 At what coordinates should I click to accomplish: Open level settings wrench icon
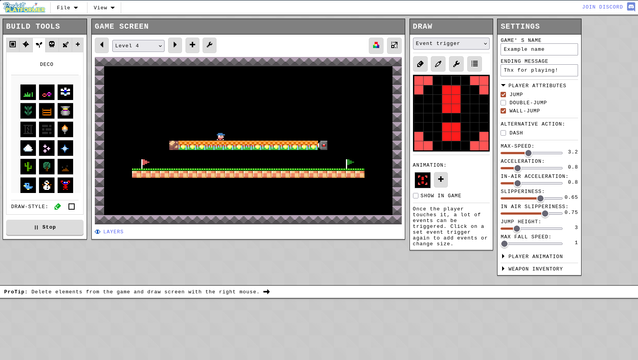coord(210,45)
